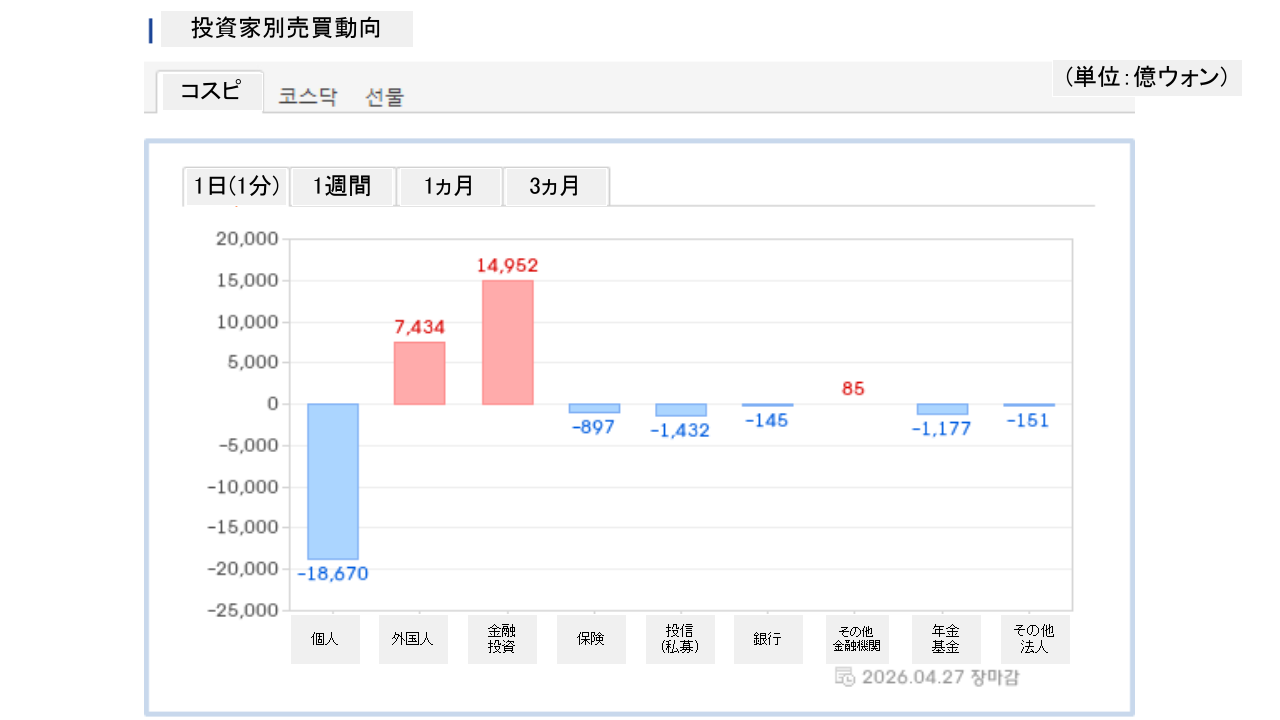Click the 保険 category label

(x=591, y=639)
